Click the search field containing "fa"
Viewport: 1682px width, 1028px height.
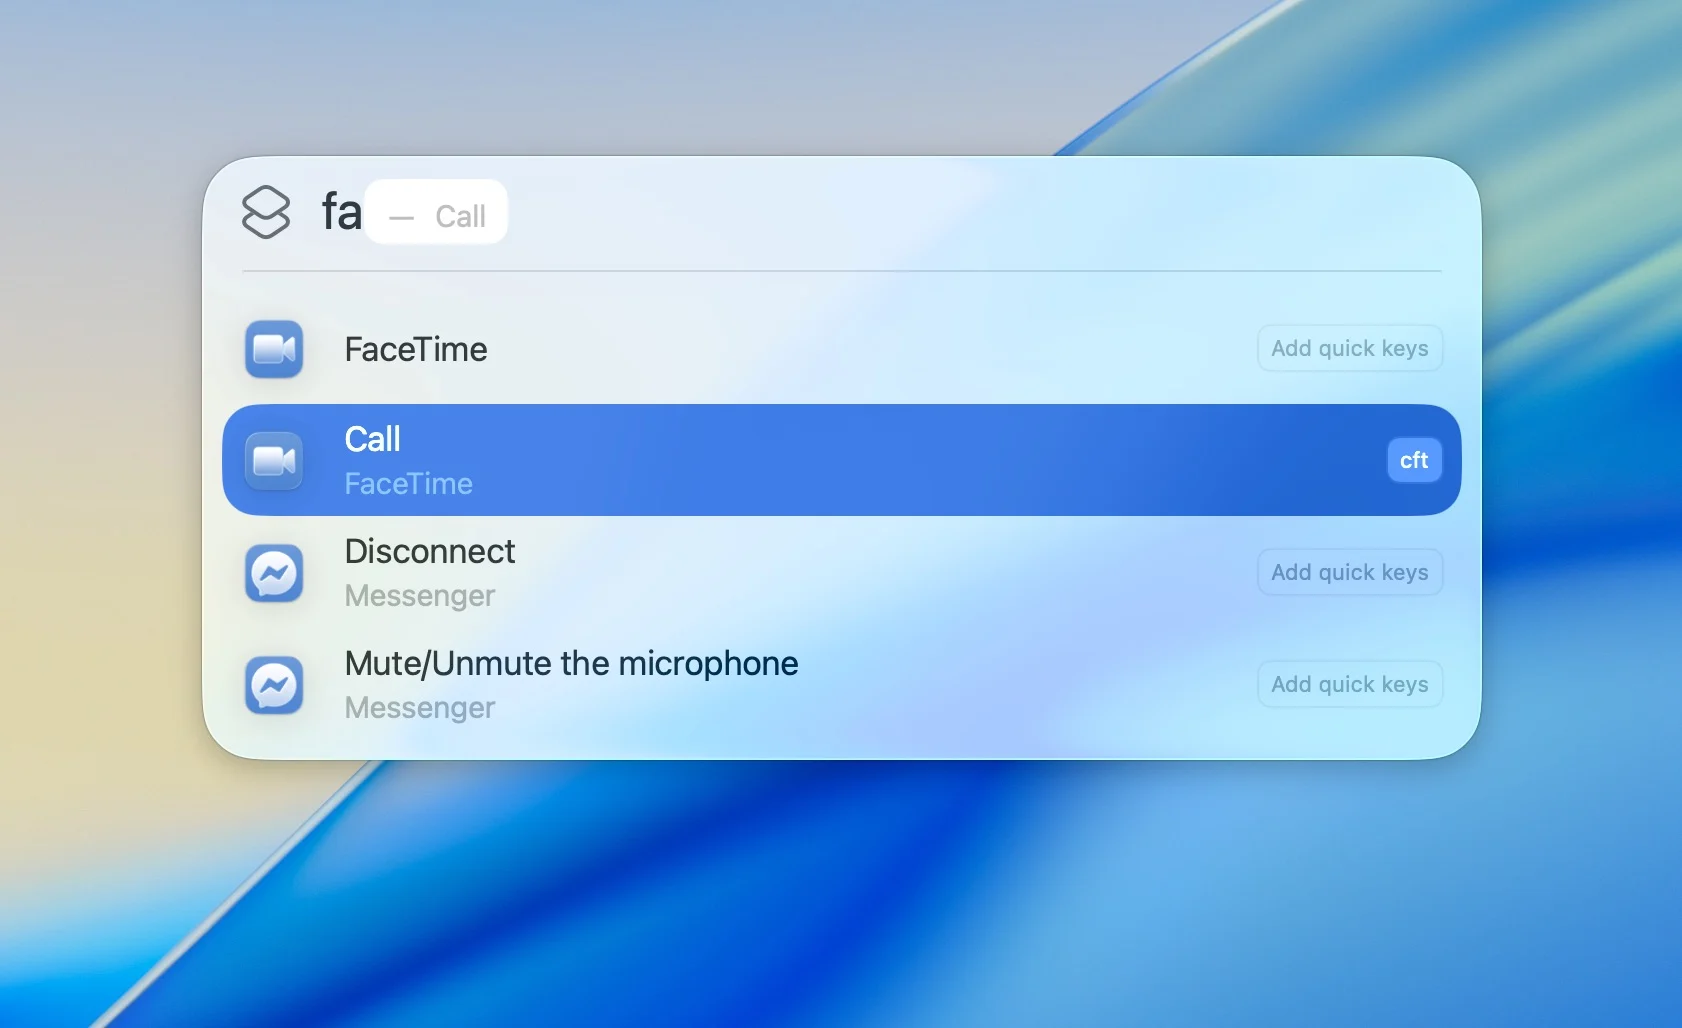point(841,212)
